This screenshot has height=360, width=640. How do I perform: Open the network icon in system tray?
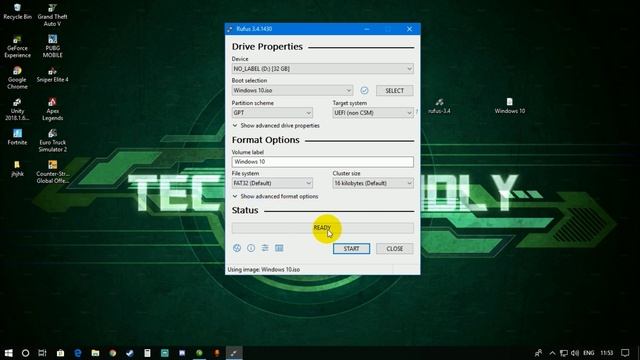point(564,353)
